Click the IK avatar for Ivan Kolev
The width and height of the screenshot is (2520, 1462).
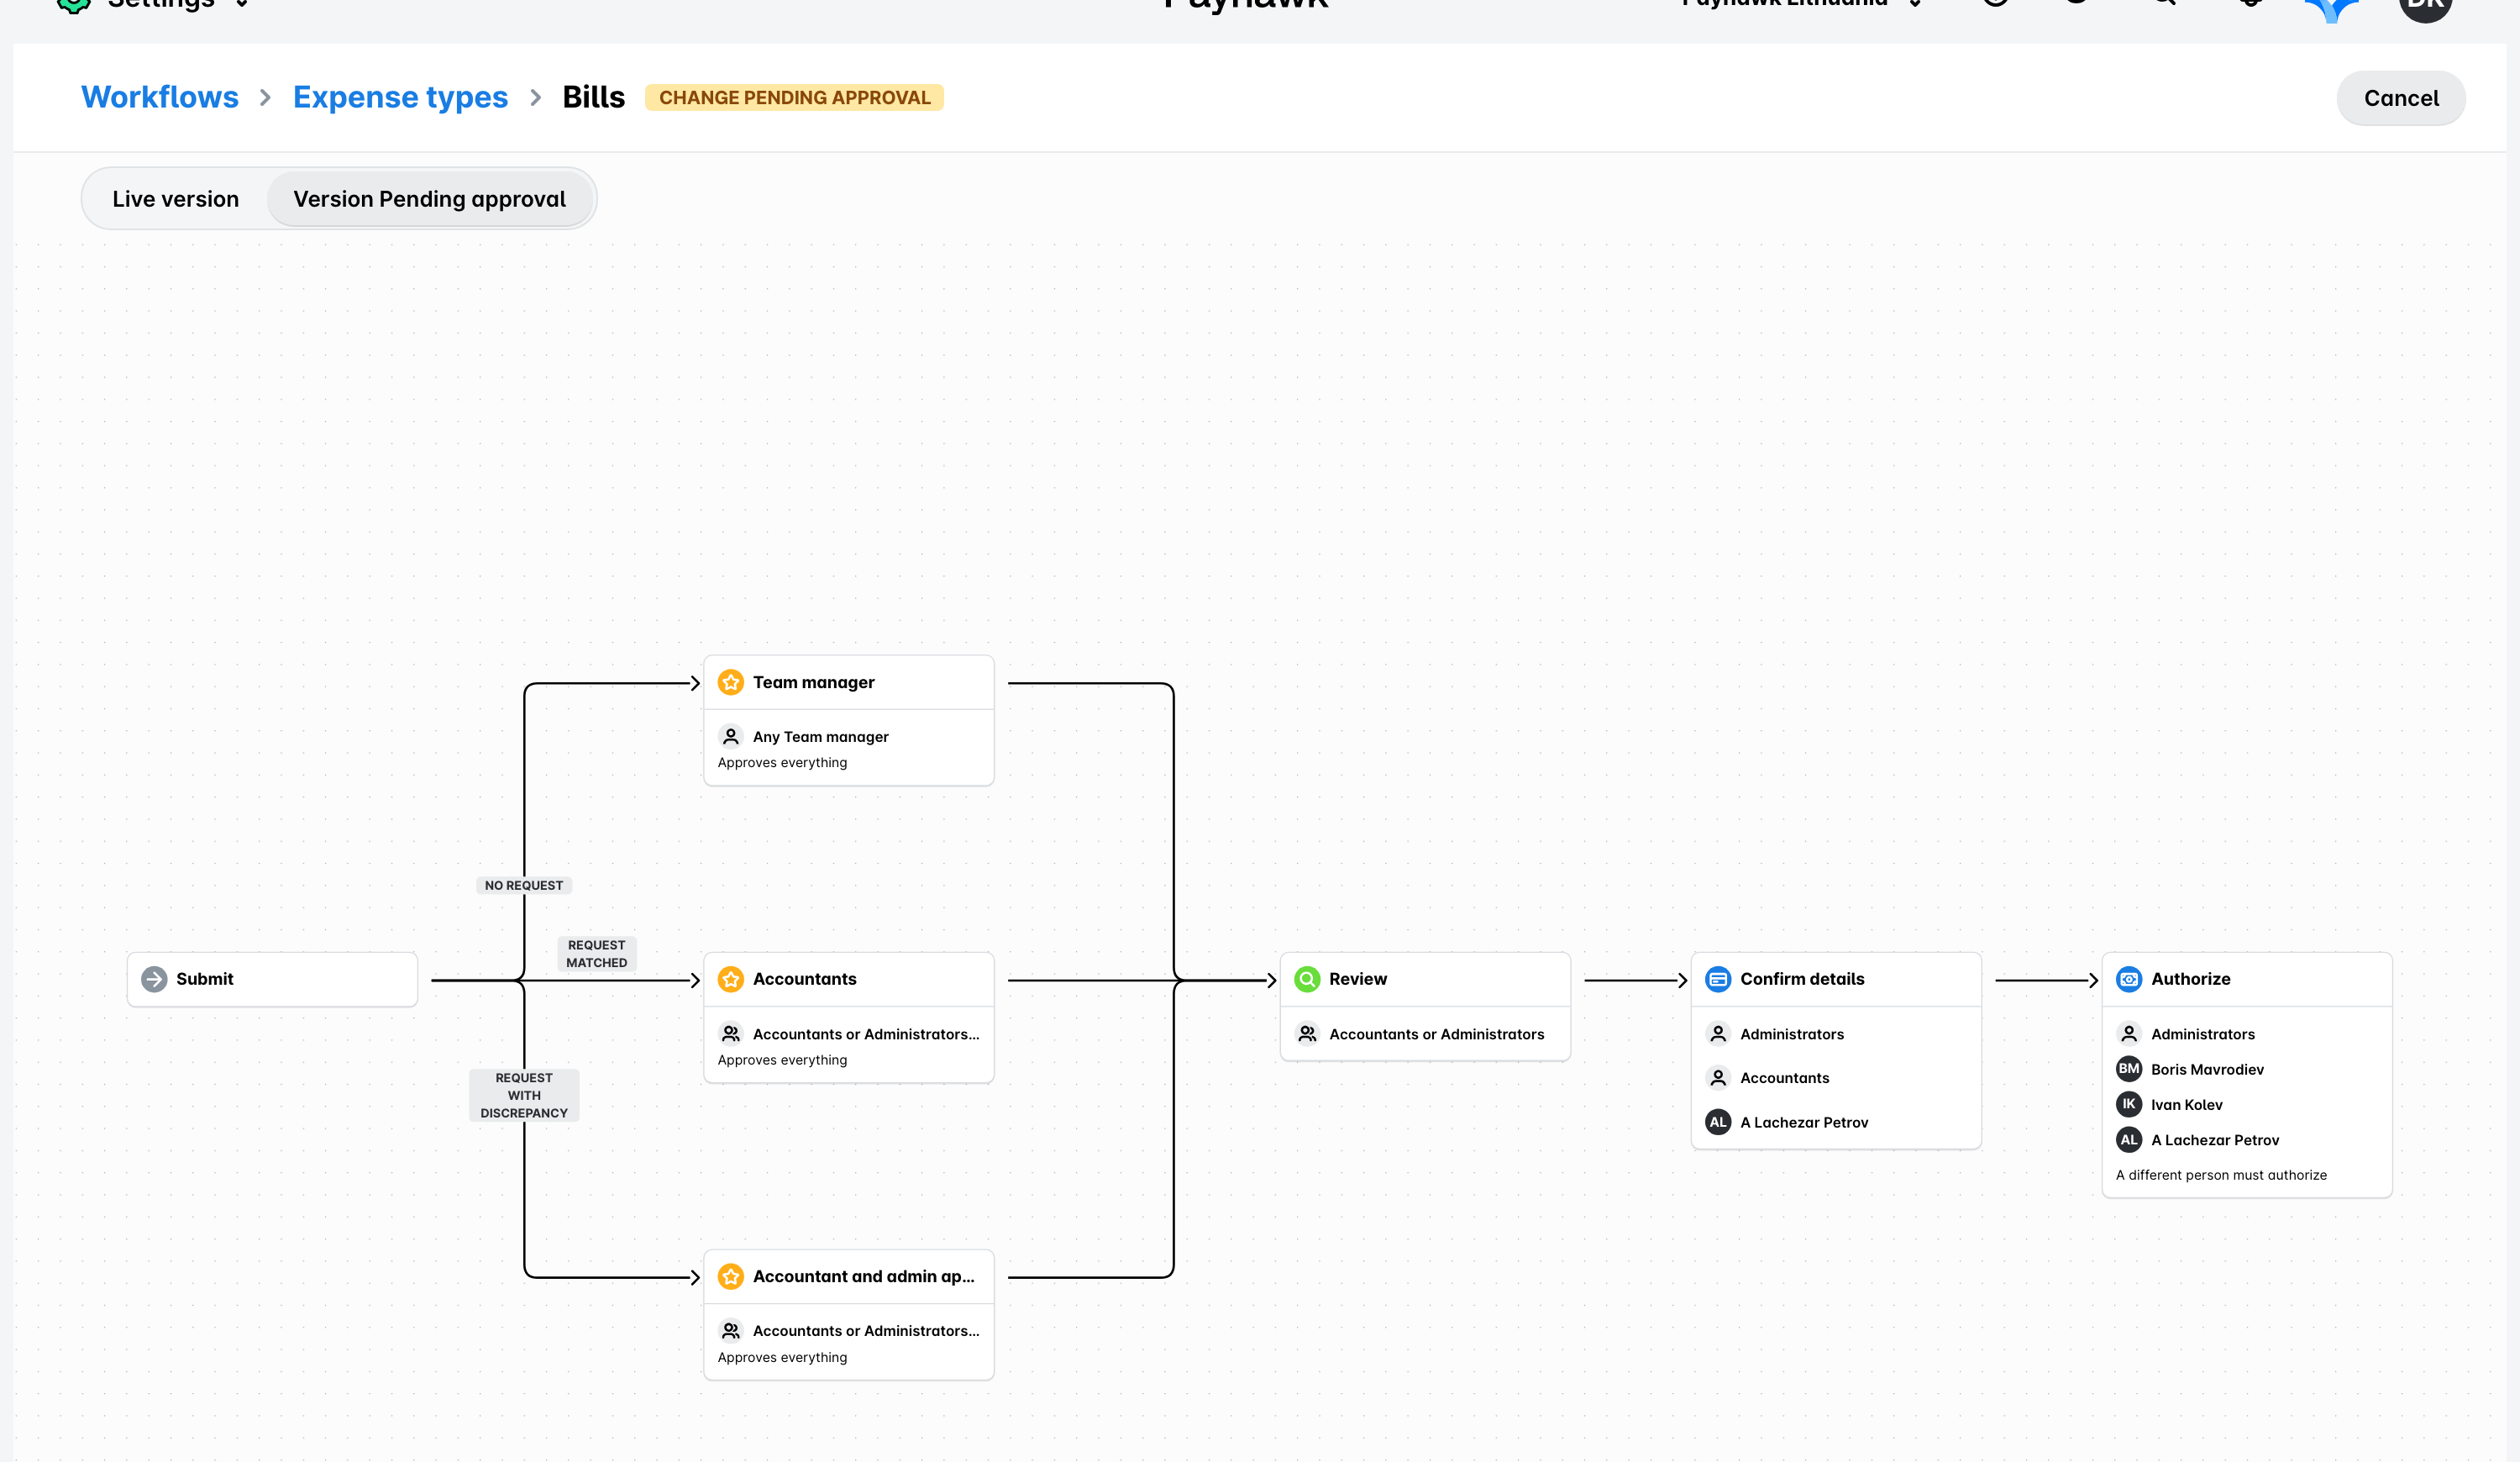pos(2129,1104)
